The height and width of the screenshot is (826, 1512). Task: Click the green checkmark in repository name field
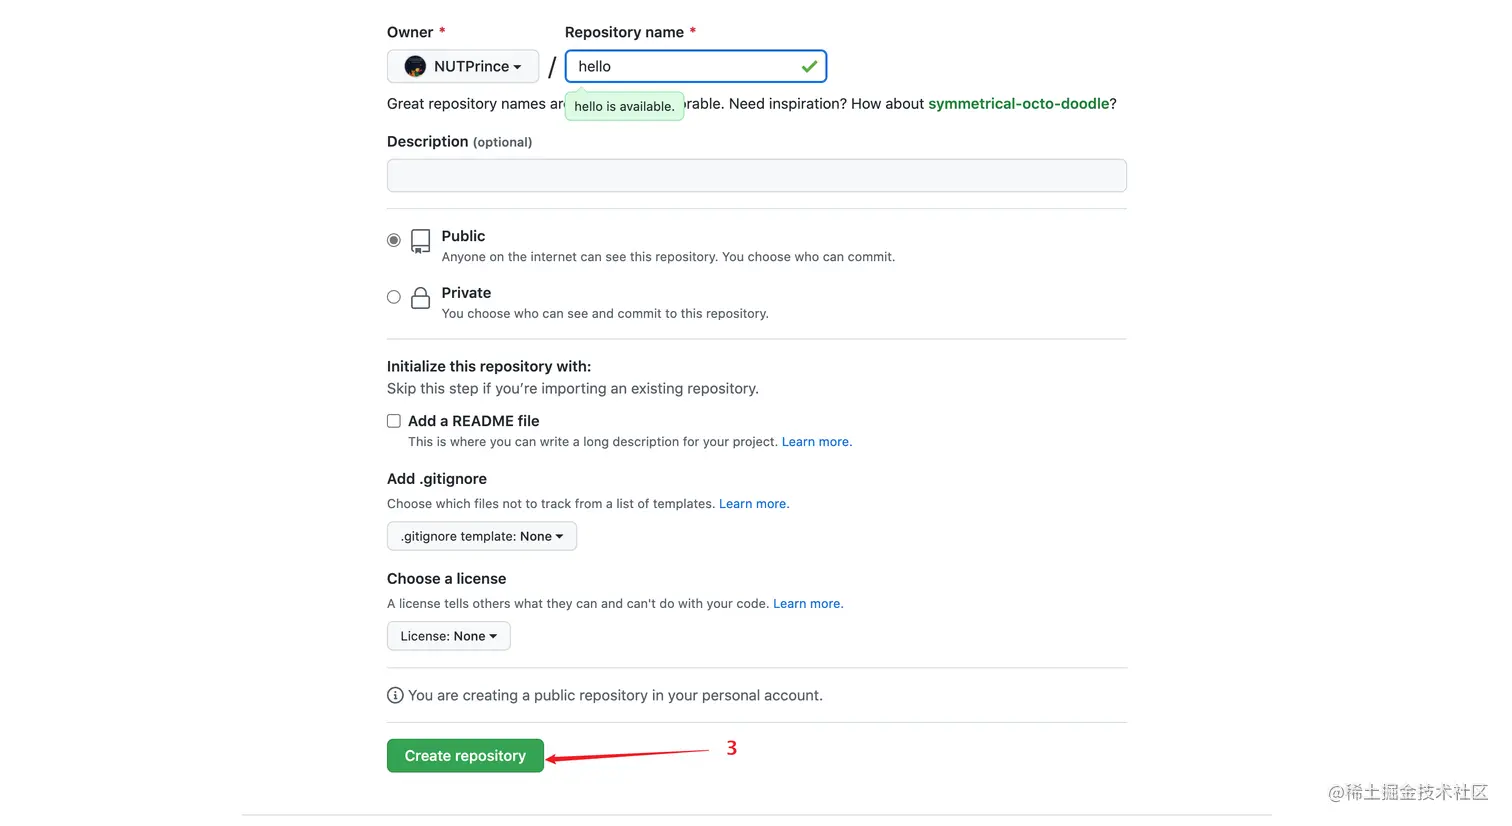pos(809,67)
